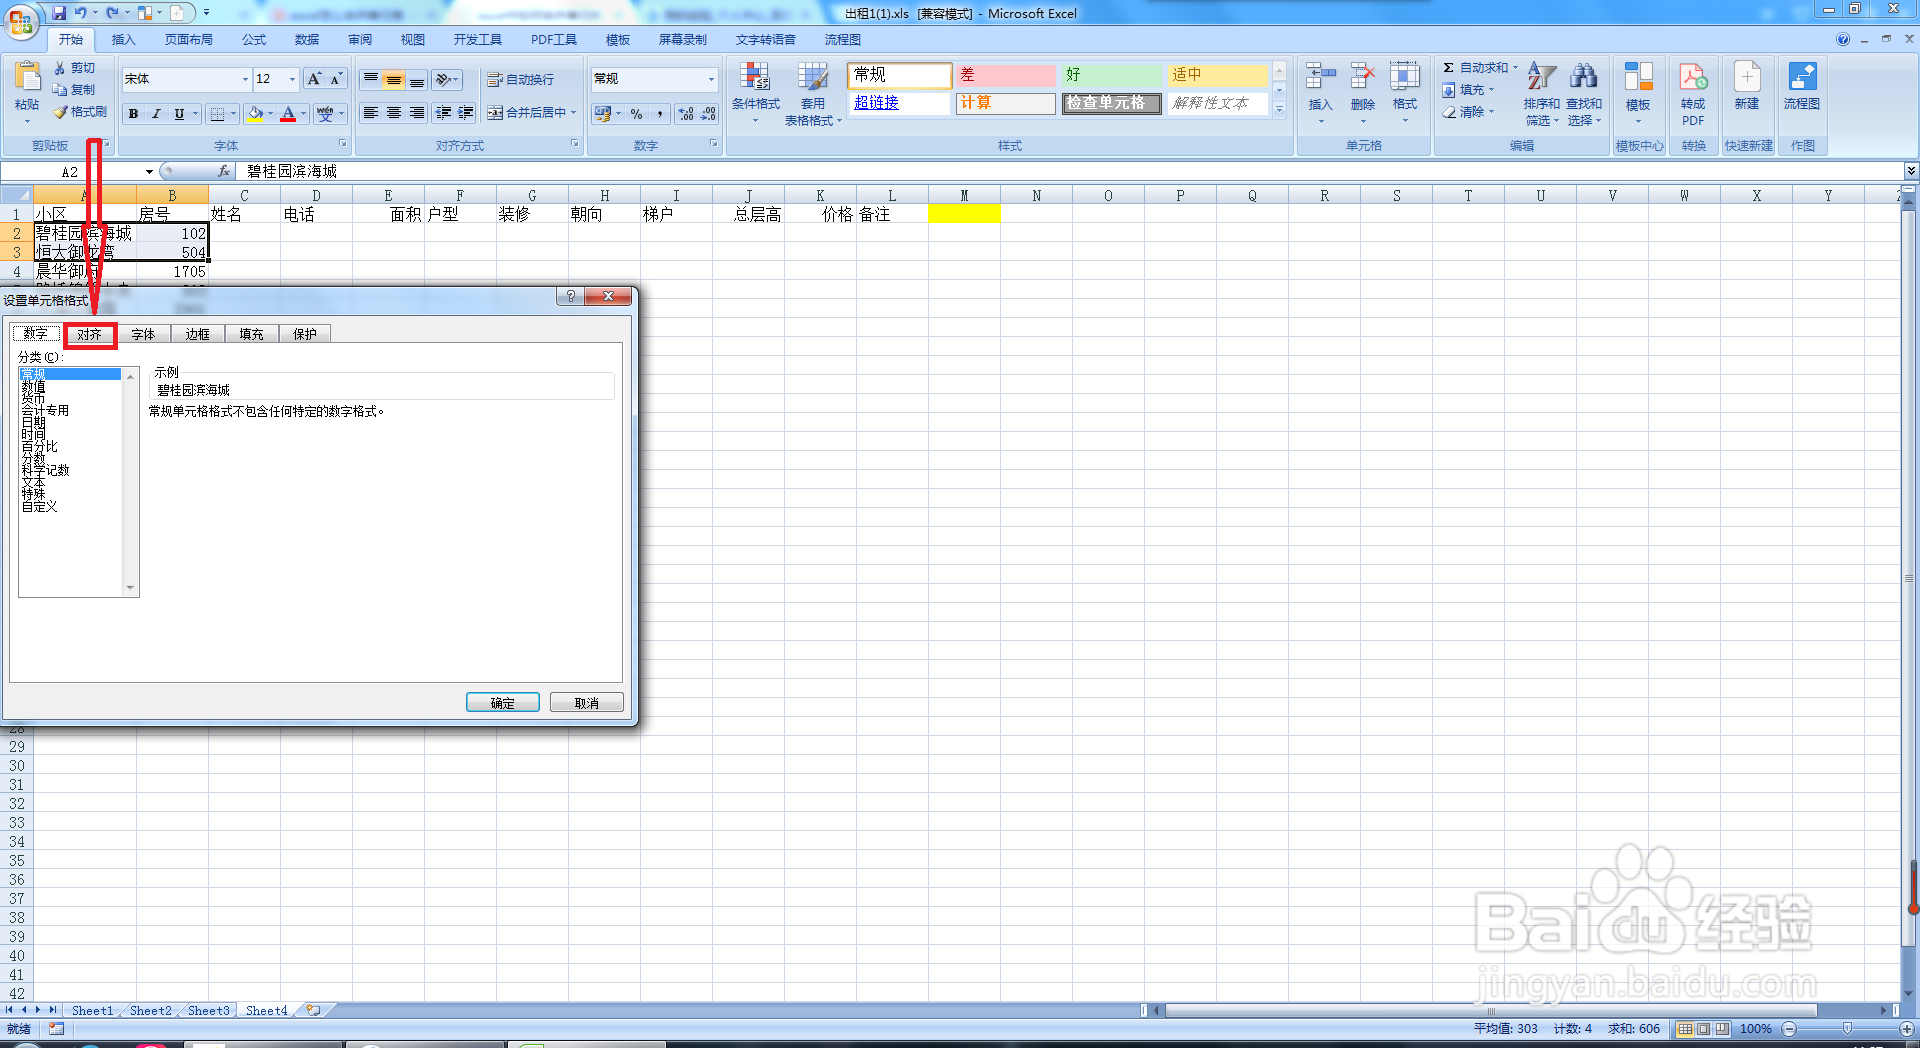Image resolution: width=1920 pixels, height=1048 pixels.
Task: Apply the 好 green cell style
Action: [1110, 75]
